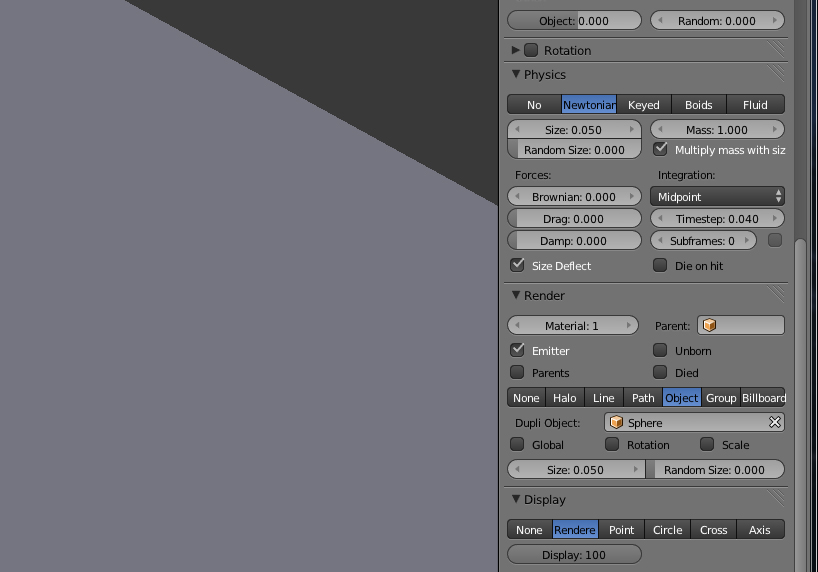
Task: Increase the Material 1 index arrow
Action: point(629,326)
